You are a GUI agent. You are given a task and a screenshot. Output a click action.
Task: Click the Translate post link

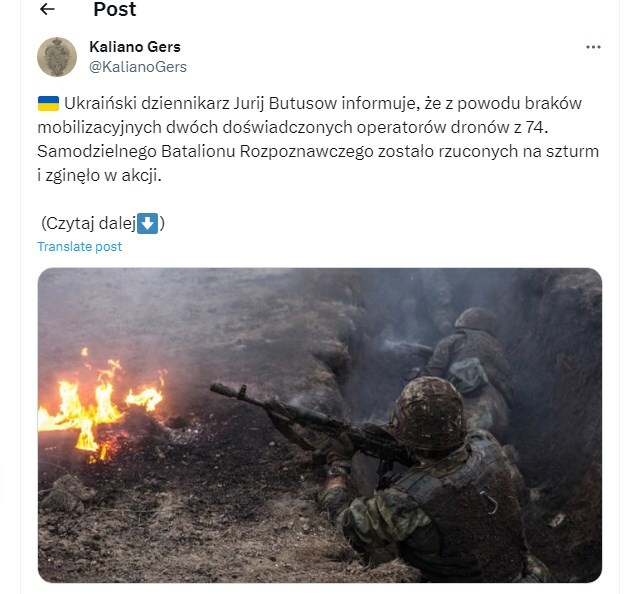(x=80, y=247)
